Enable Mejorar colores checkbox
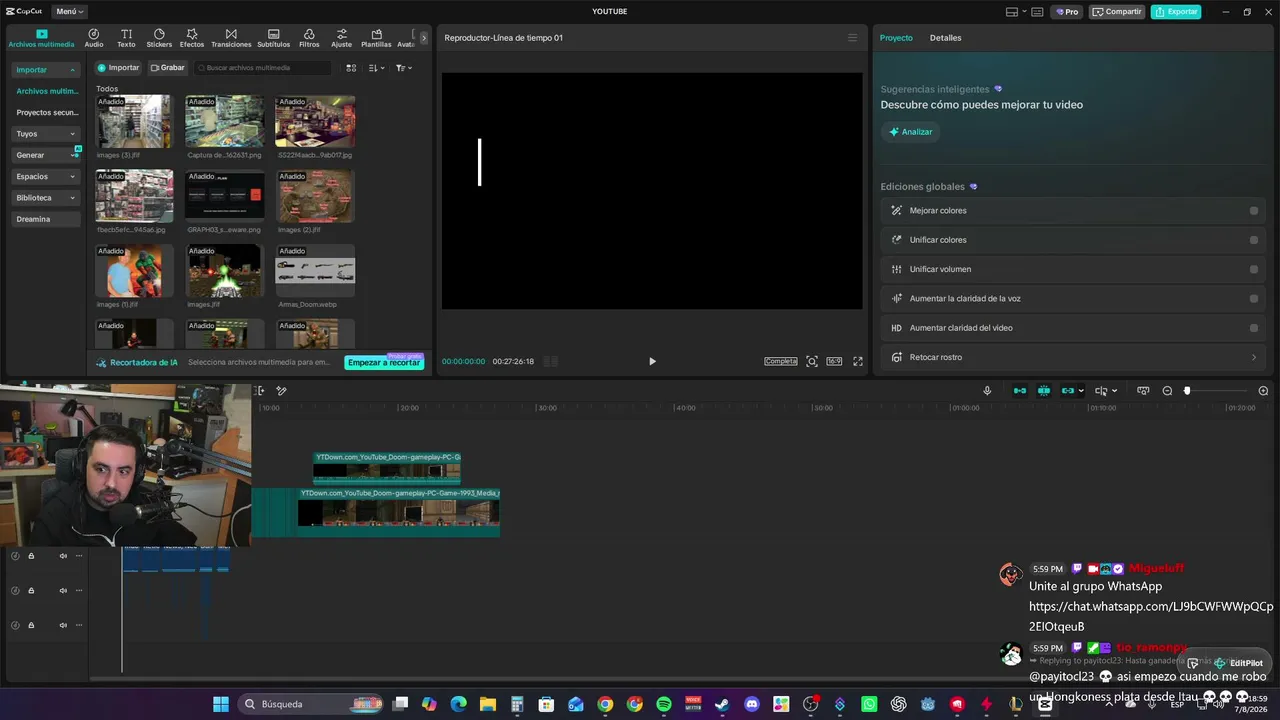The width and height of the screenshot is (1280, 720). (x=1254, y=211)
